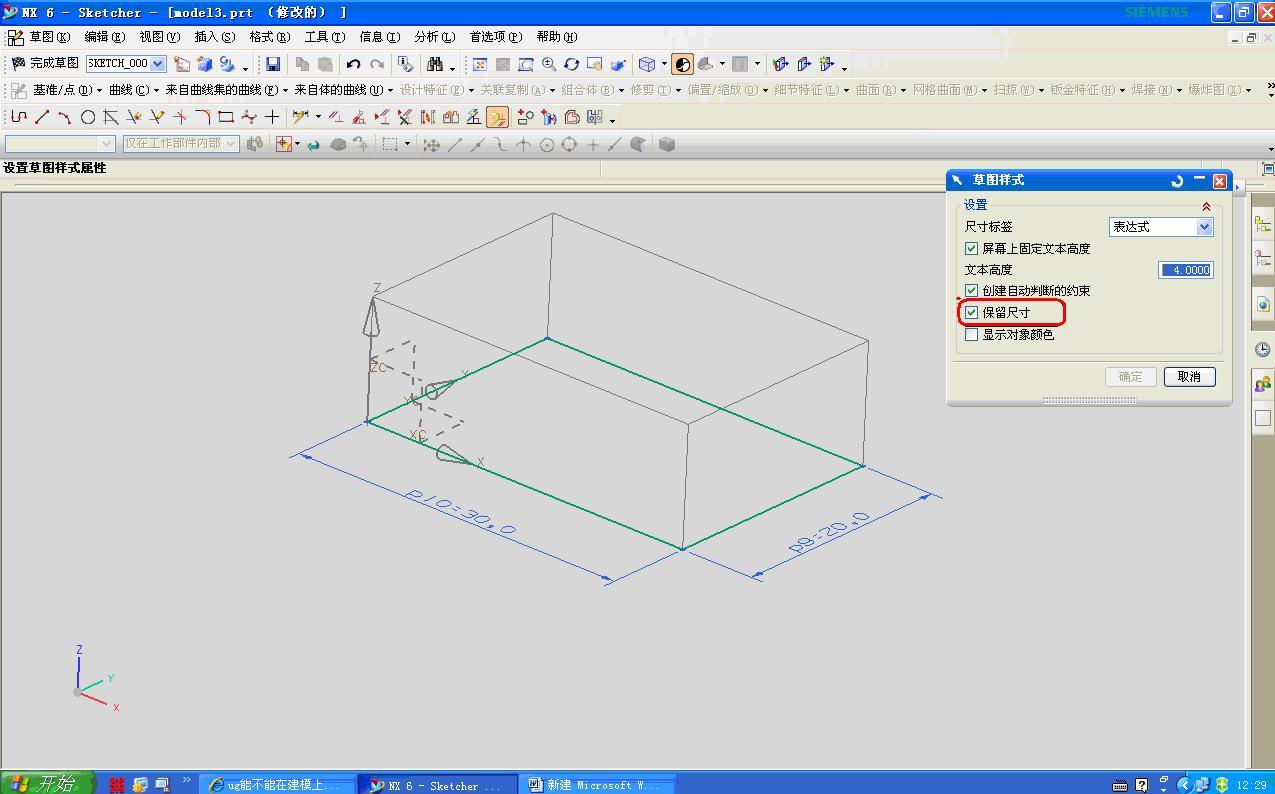The image size is (1275, 794).
Task: Click the Rotate view icon
Action: tap(571, 64)
